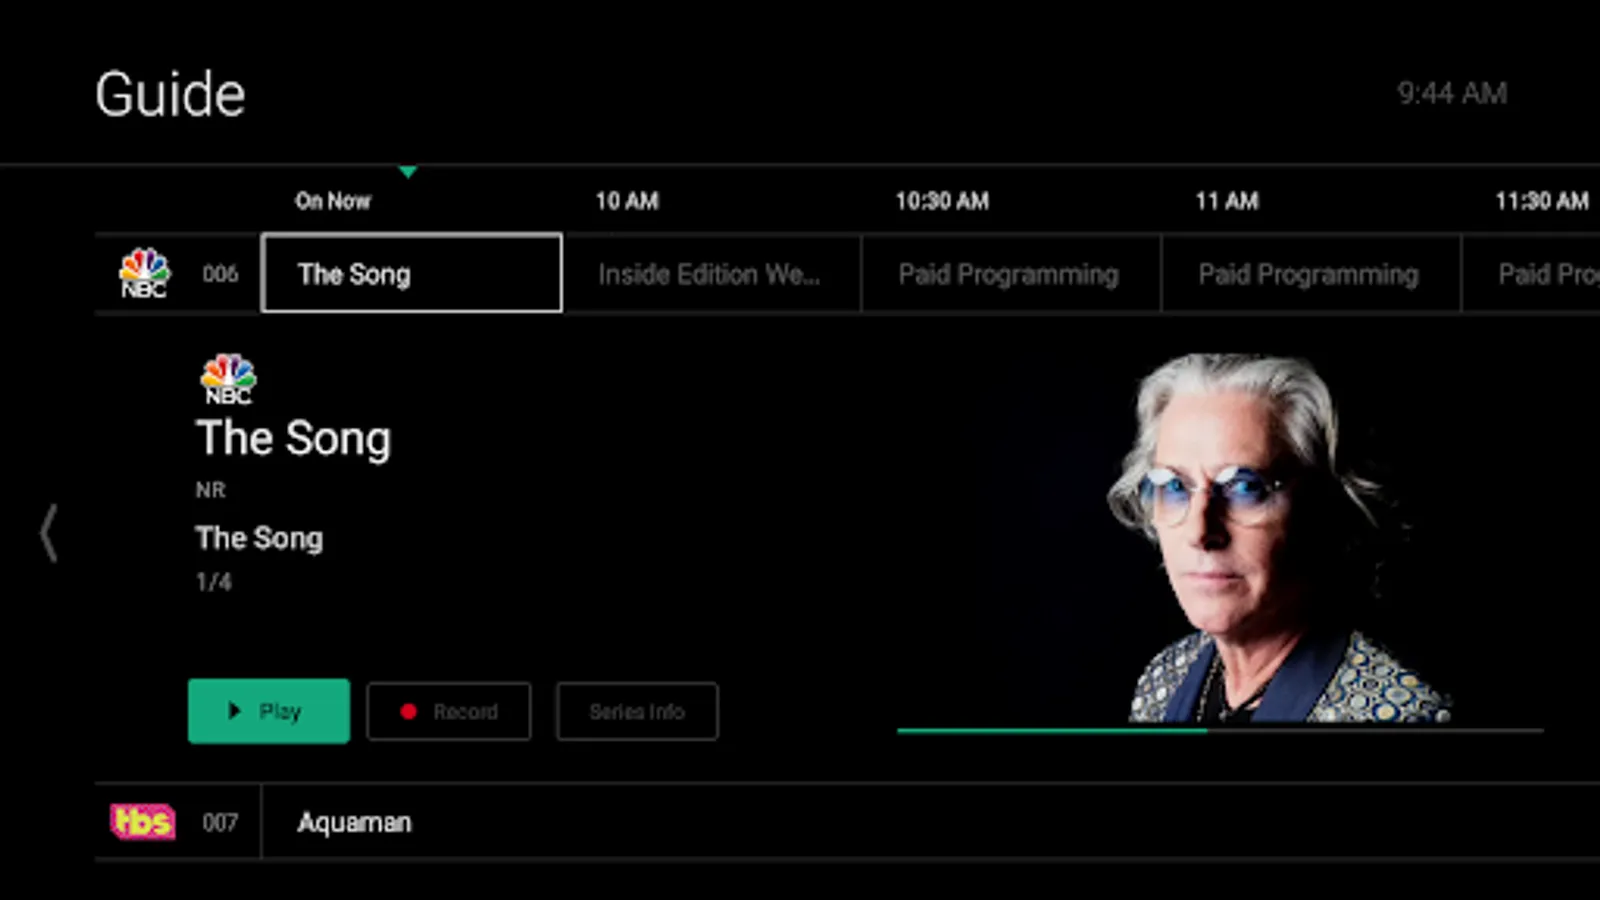1600x900 pixels.
Task: Click the On Now time header
Action: pyautogui.click(x=333, y=201)
